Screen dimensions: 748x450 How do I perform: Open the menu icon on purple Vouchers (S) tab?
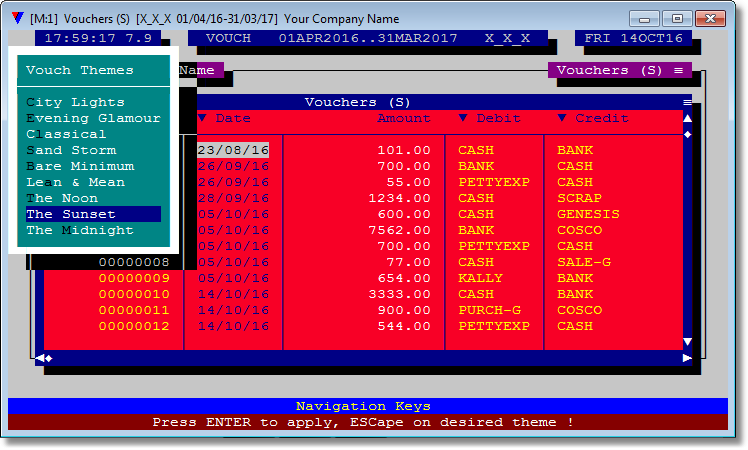tap(678, 70)
